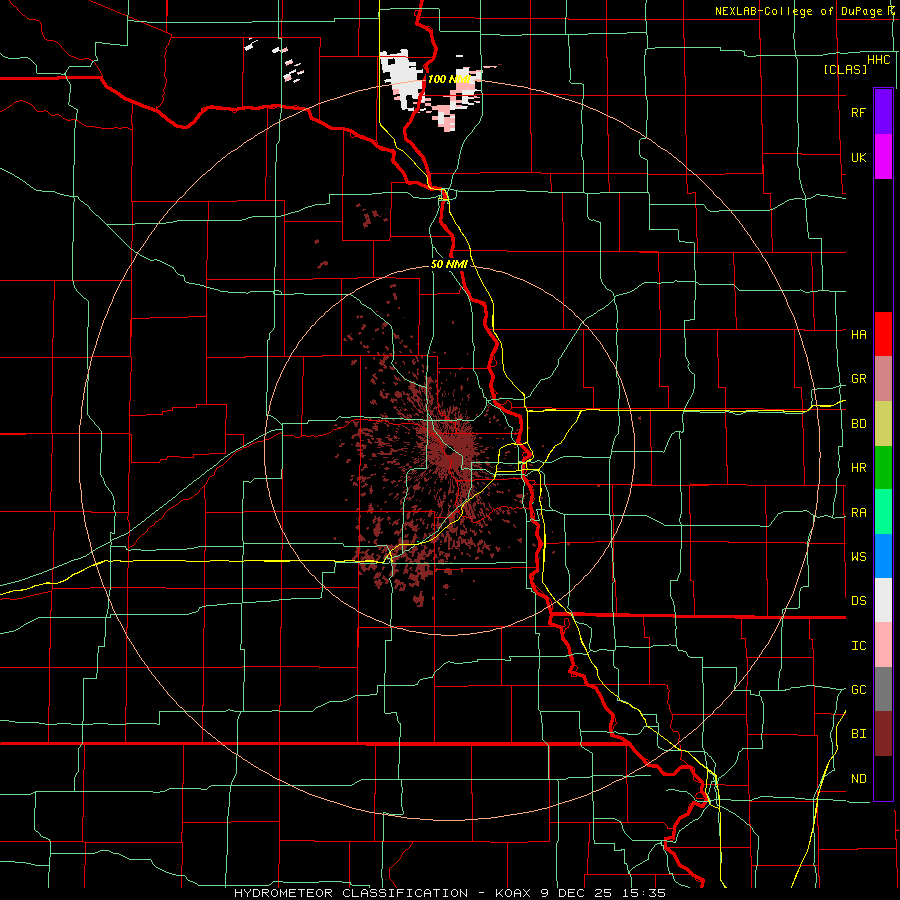Click the UK legend label
The height and width of the screenshot is (900, 900).
[858, 158]
